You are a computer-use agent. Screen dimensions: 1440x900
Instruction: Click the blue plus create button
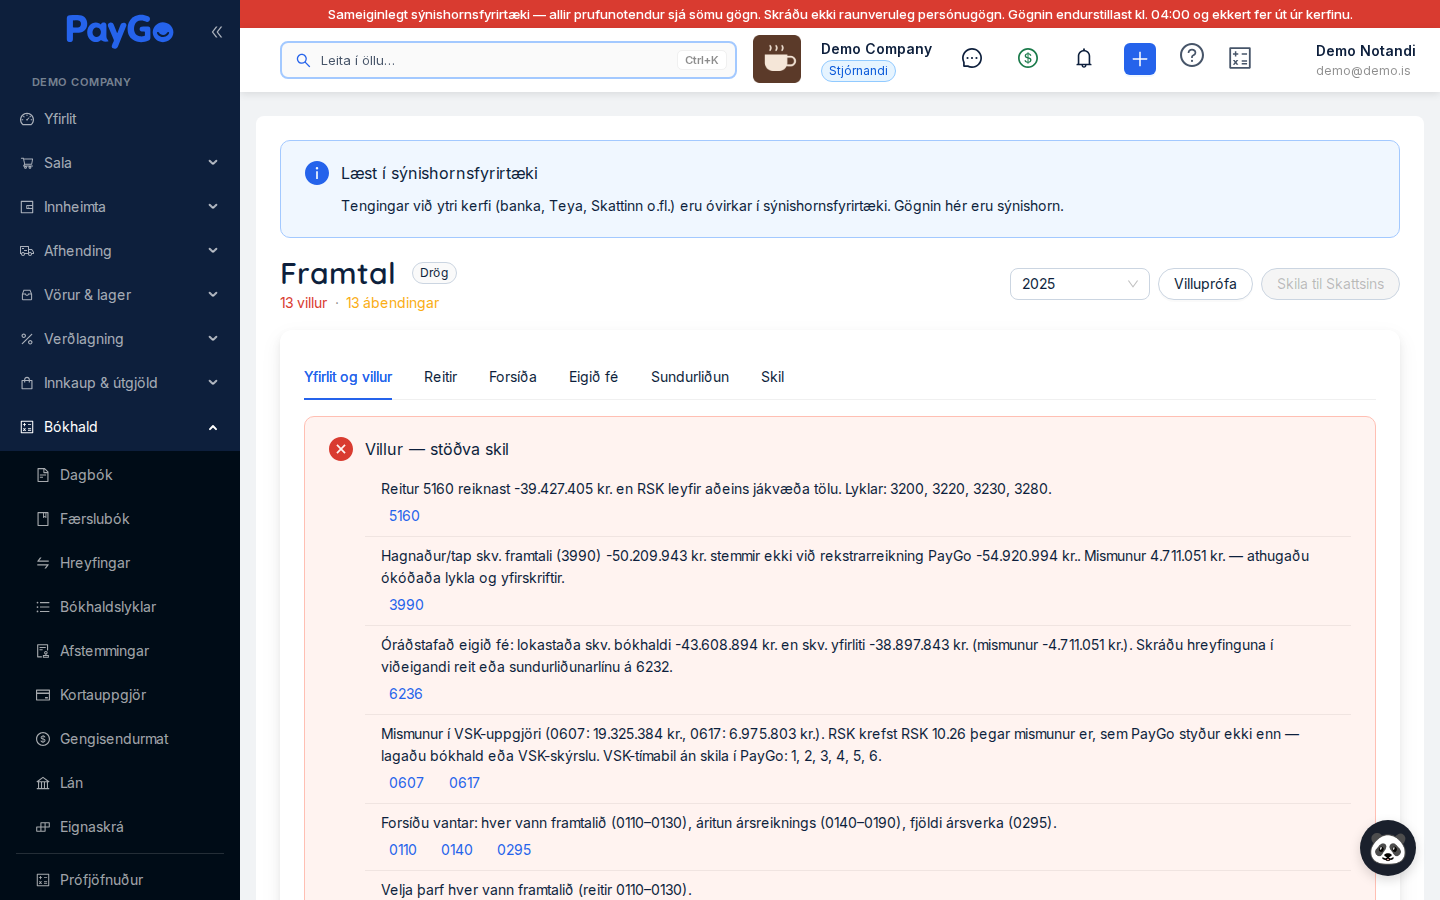pyautogui.click(x=1140, y=59)
